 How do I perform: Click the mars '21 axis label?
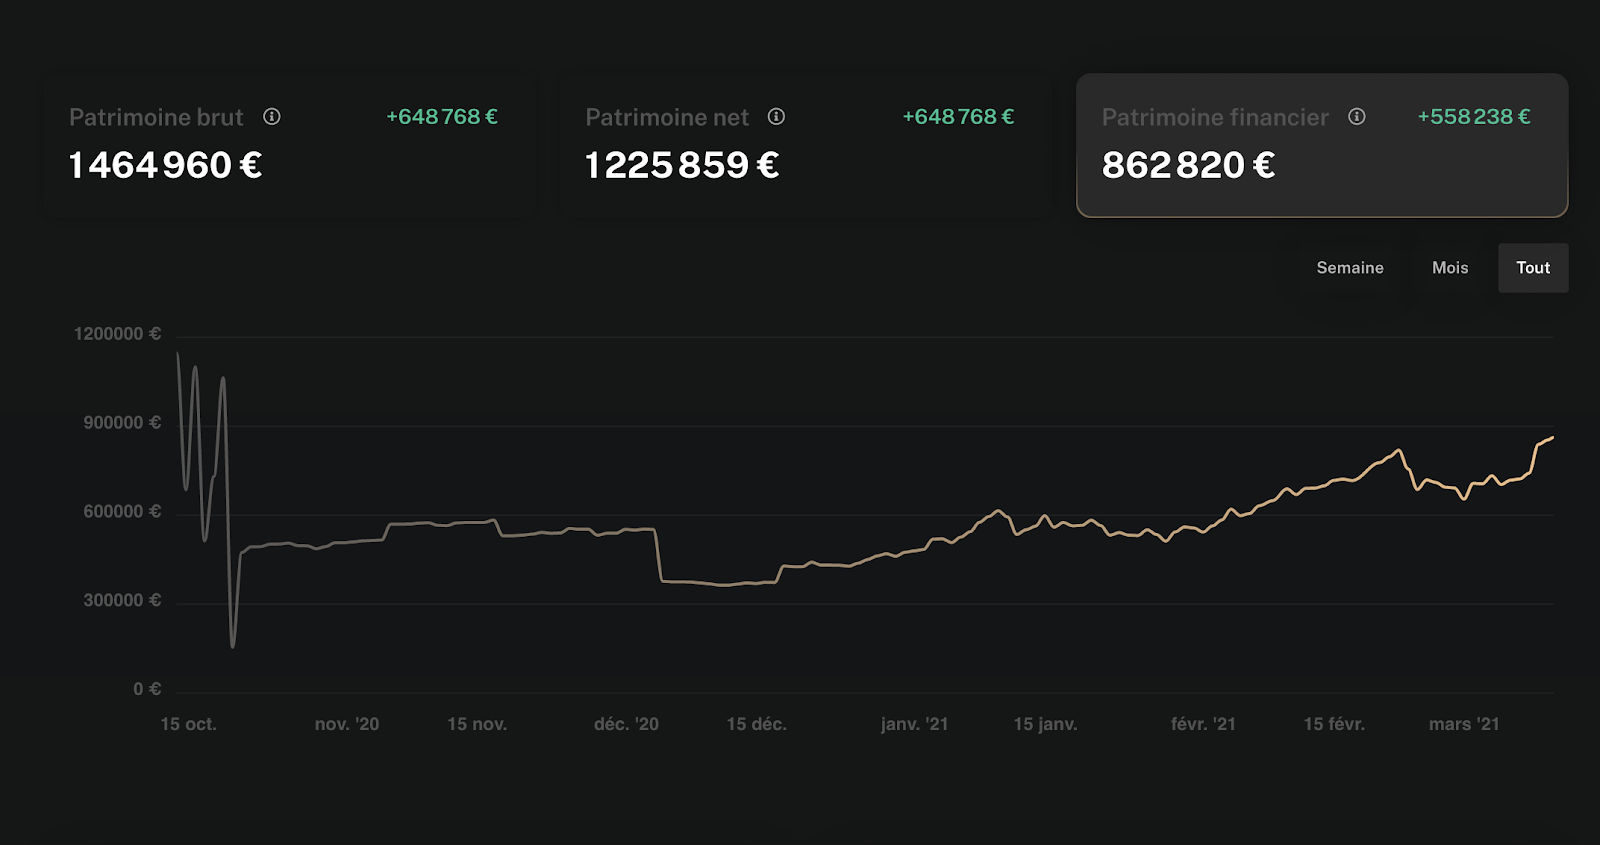1464,724
